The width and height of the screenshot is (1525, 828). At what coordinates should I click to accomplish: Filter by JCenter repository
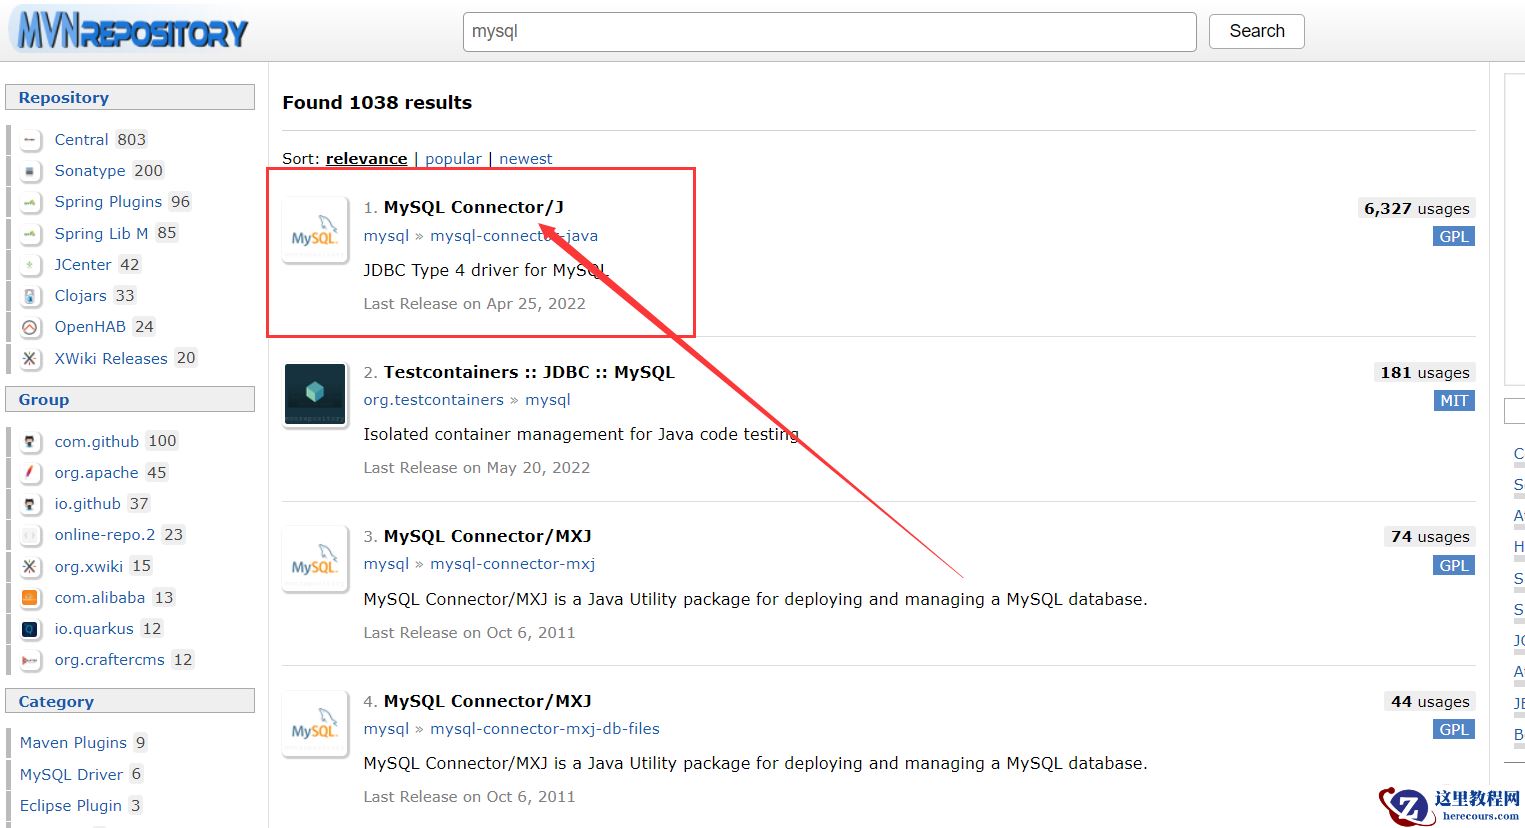83,265
